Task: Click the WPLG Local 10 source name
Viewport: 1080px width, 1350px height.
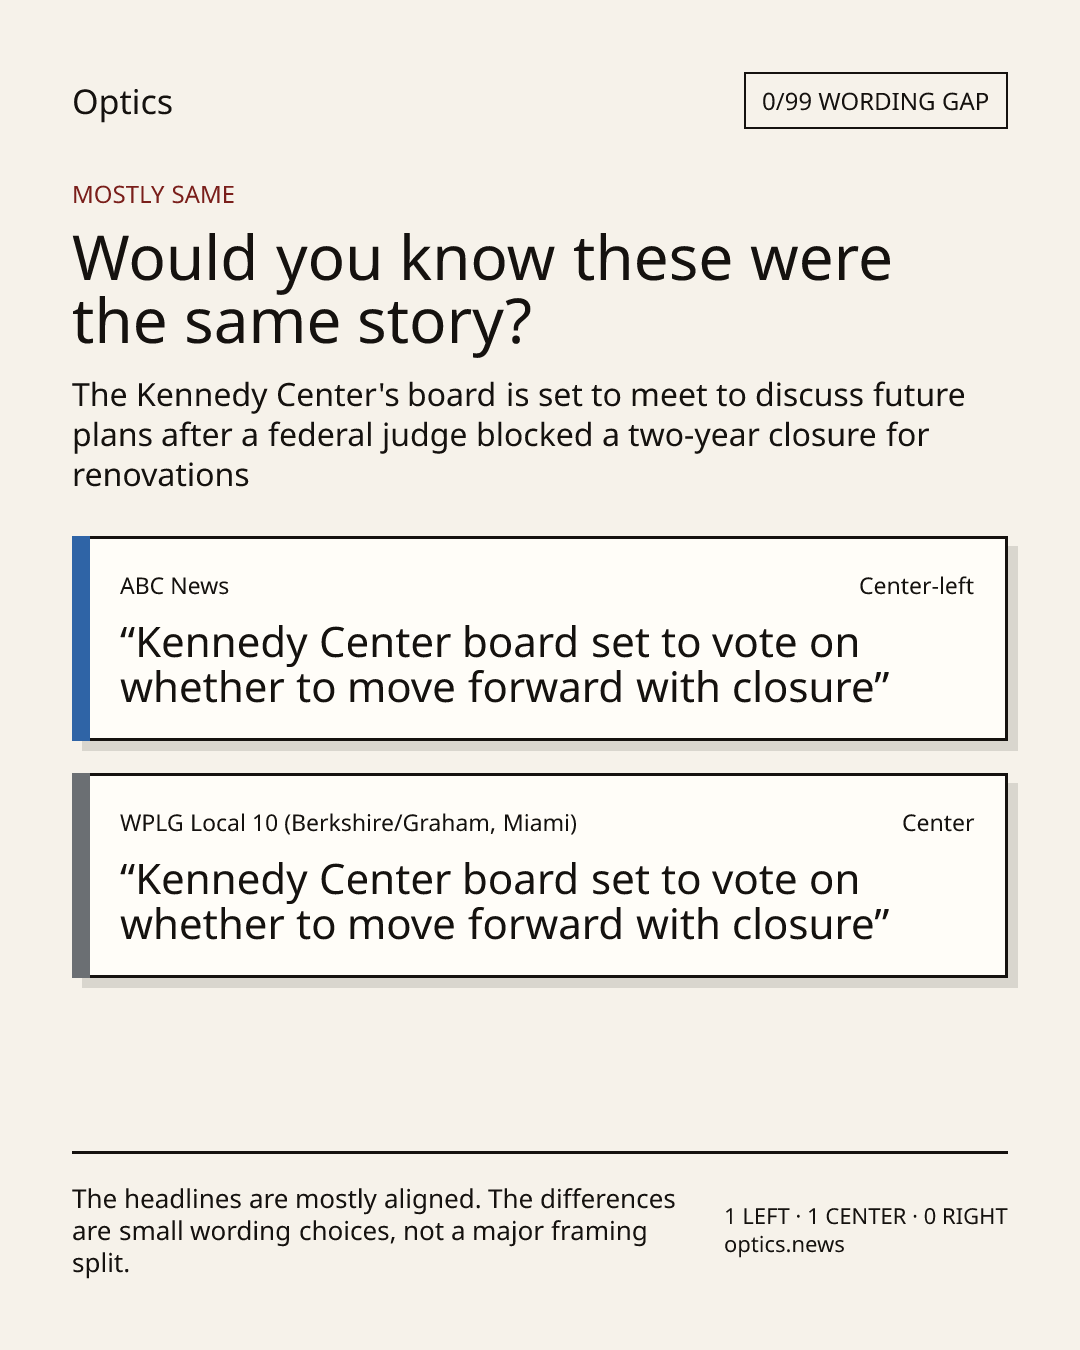Action: [x=348, y=823]
